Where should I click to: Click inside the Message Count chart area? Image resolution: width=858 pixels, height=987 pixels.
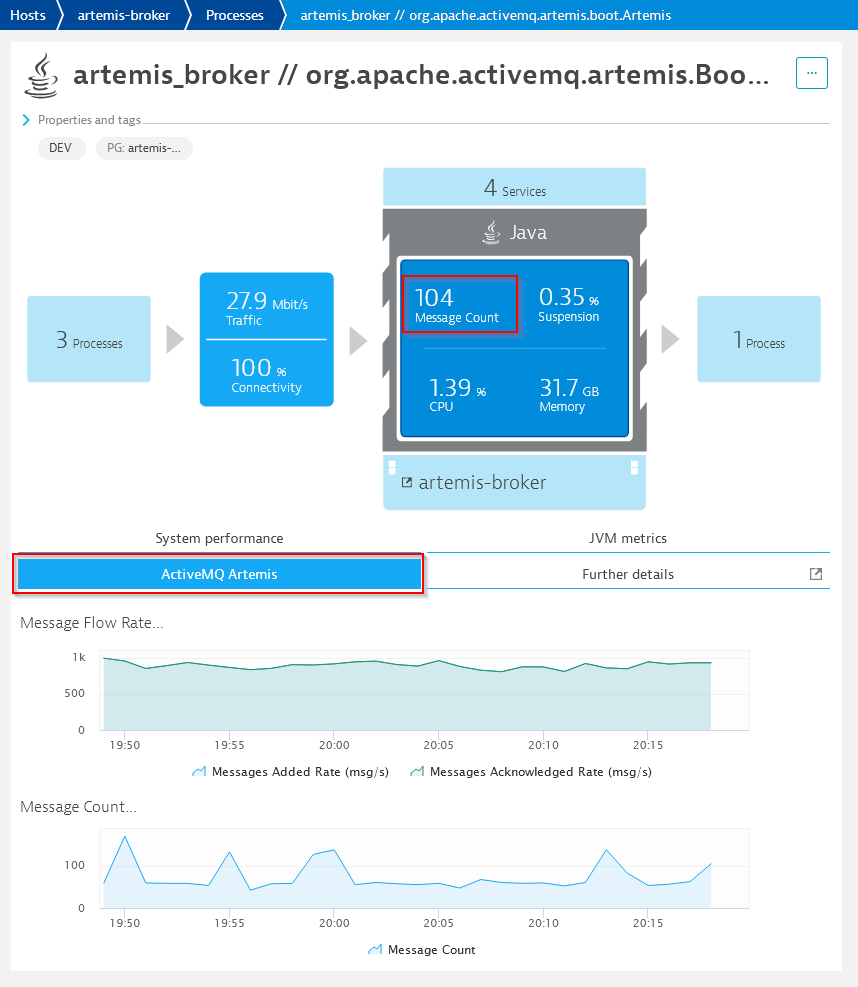[424, 869]
